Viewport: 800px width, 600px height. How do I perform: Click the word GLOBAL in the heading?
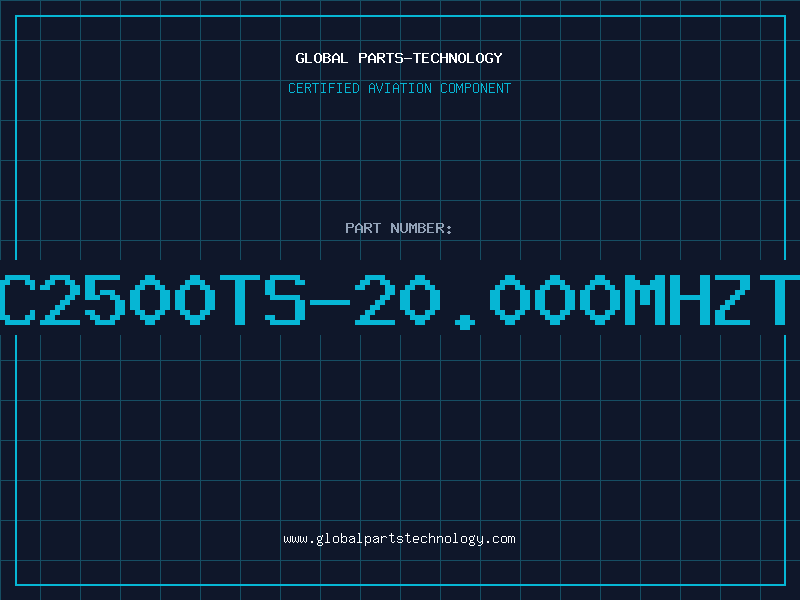click(322, 58)
